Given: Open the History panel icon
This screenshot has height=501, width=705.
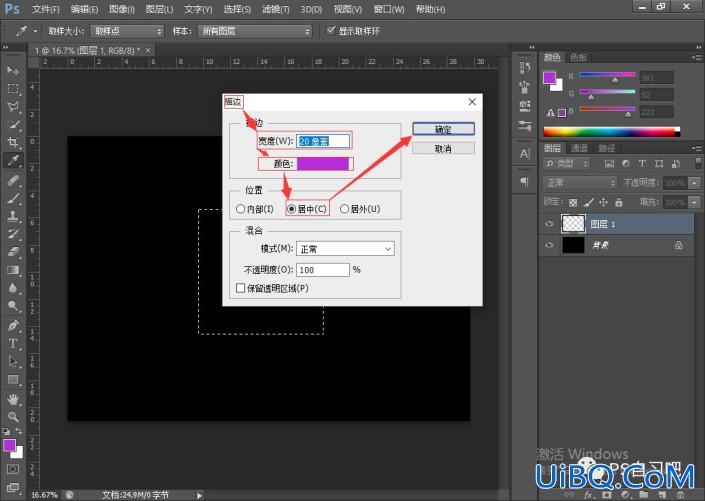Looking at the screenshot, I should pos(524,67).
